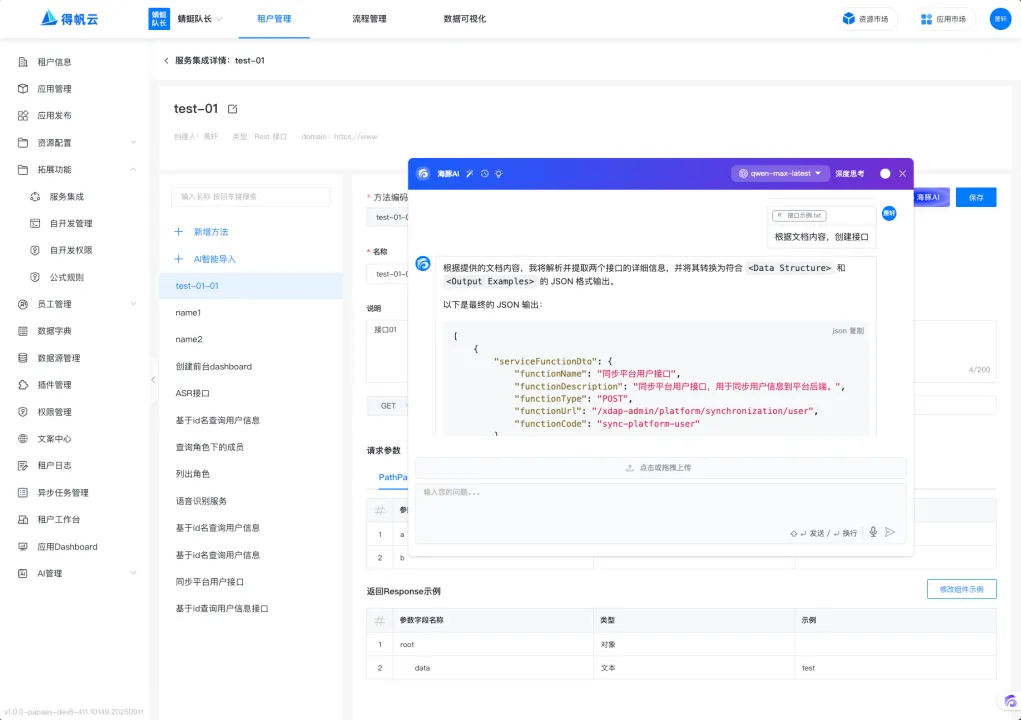
Task: Select 同步平台用户接口 in method list
Action: 251,582
